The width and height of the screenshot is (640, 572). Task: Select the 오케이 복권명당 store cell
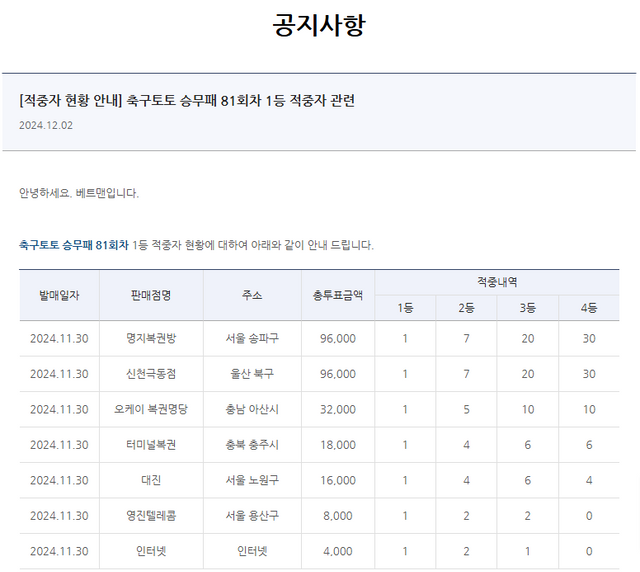tap(151, 409)
